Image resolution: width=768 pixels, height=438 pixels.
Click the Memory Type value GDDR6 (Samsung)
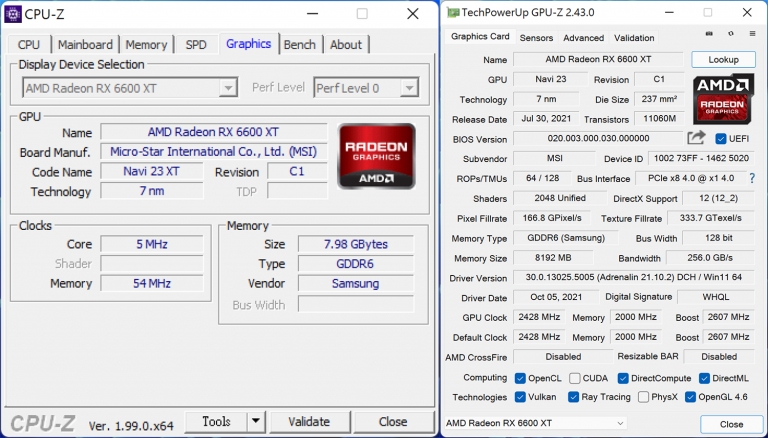coord(566,238)
